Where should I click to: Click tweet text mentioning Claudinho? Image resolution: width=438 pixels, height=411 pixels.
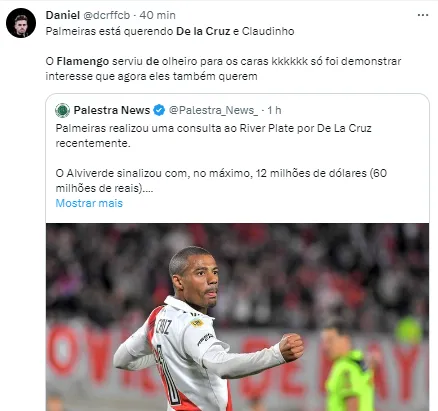tap(170, 31)
